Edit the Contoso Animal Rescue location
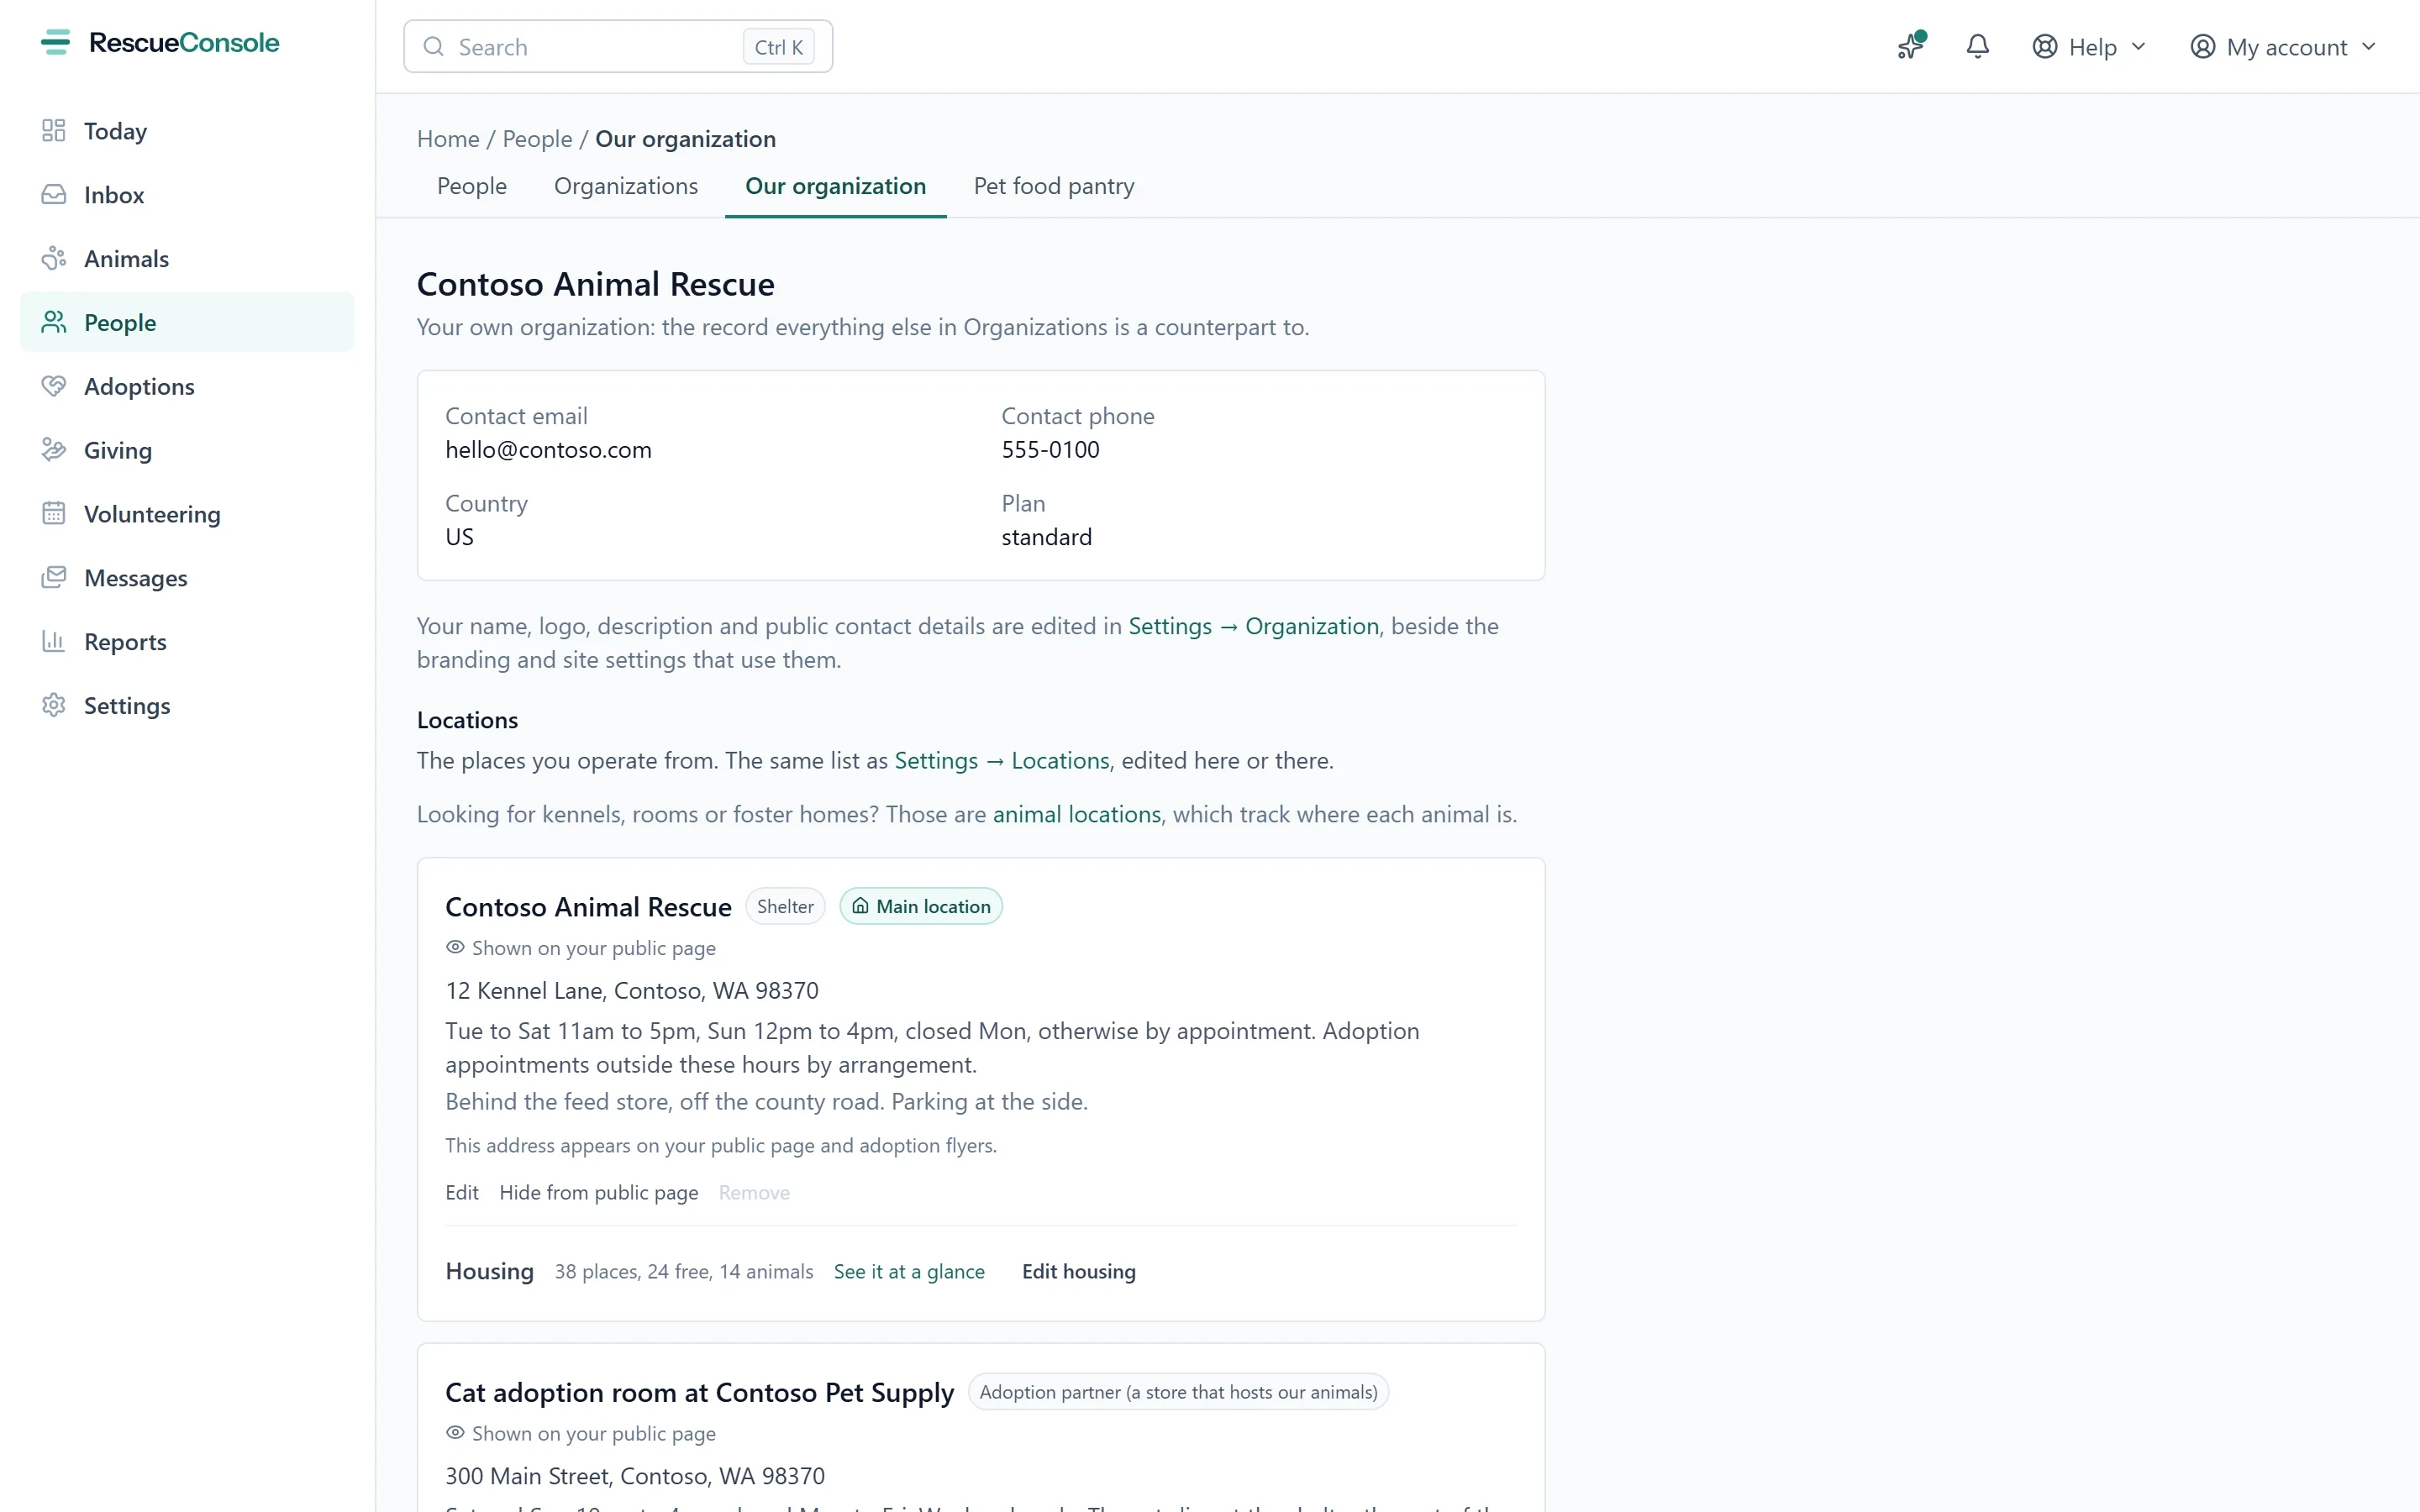 [x=462, y=1192]
